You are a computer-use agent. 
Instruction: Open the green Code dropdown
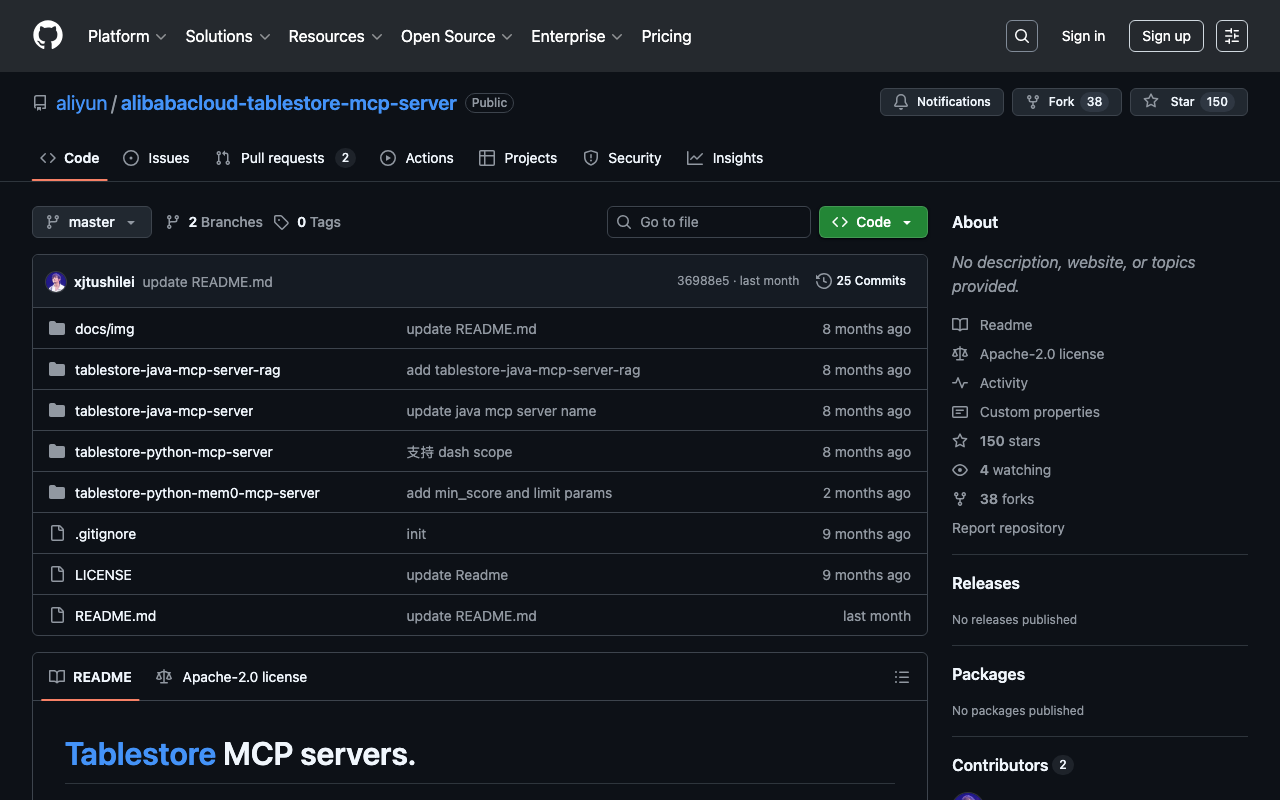click(x=872, y=222)
